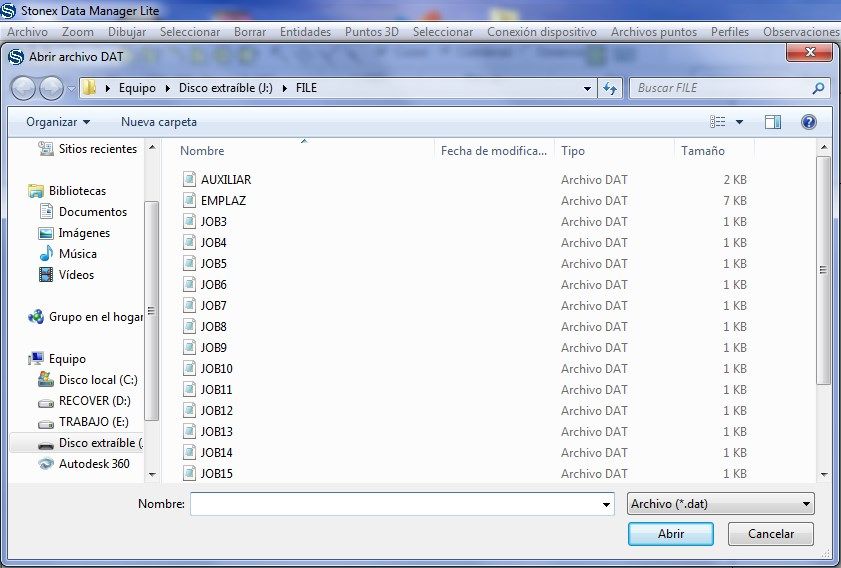Open help with the question mark icon
841x568 pixels.
[809, 122]
